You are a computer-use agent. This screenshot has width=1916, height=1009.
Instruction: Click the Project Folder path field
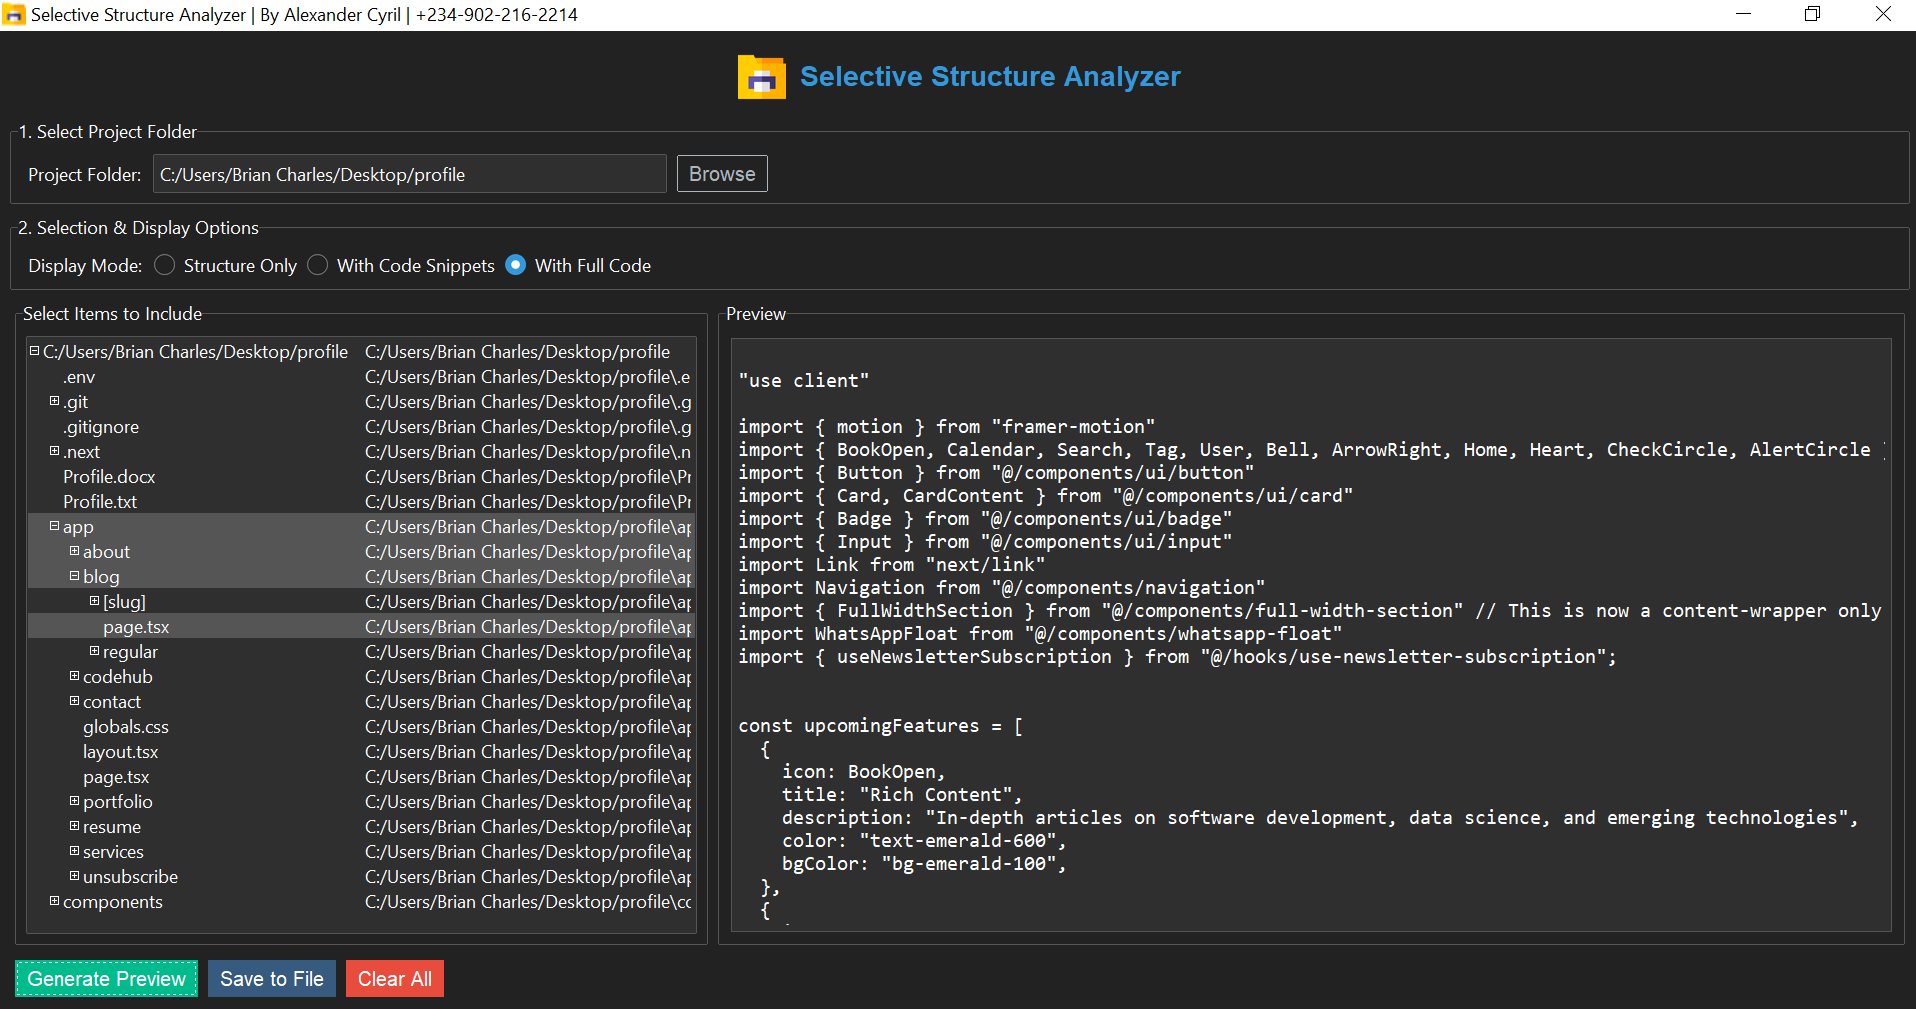tap(410, 174)
